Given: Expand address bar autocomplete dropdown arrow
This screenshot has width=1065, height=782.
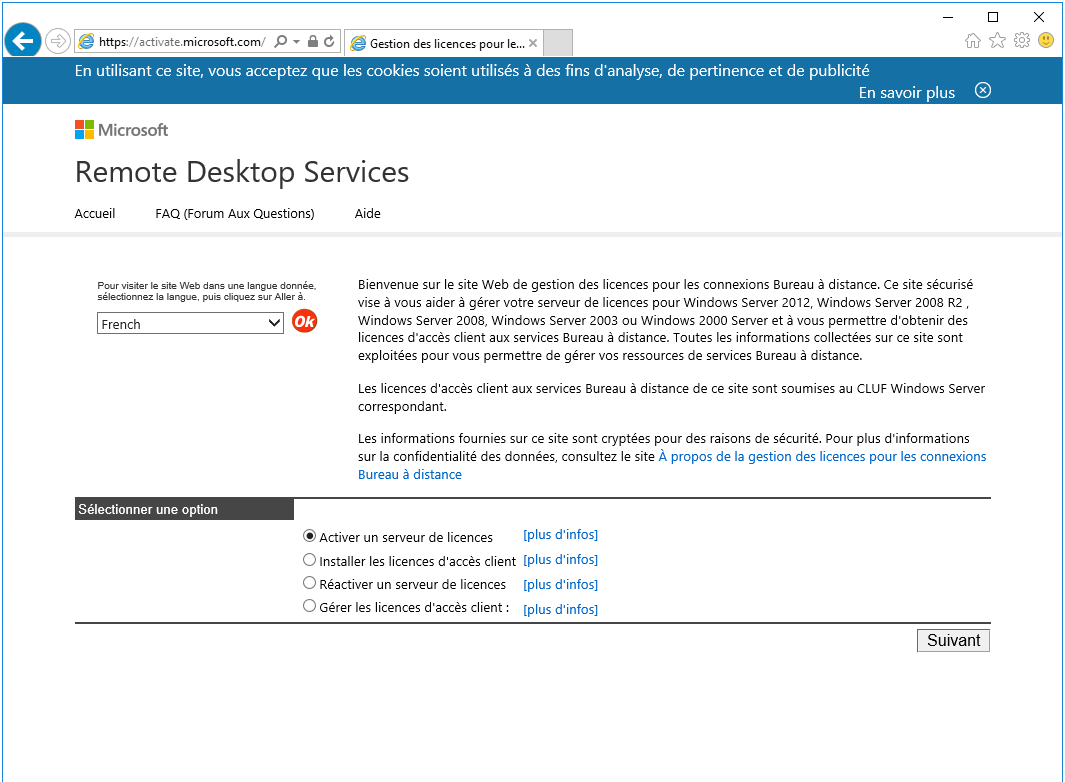Looking at the screenshot, I should point(296,41).
